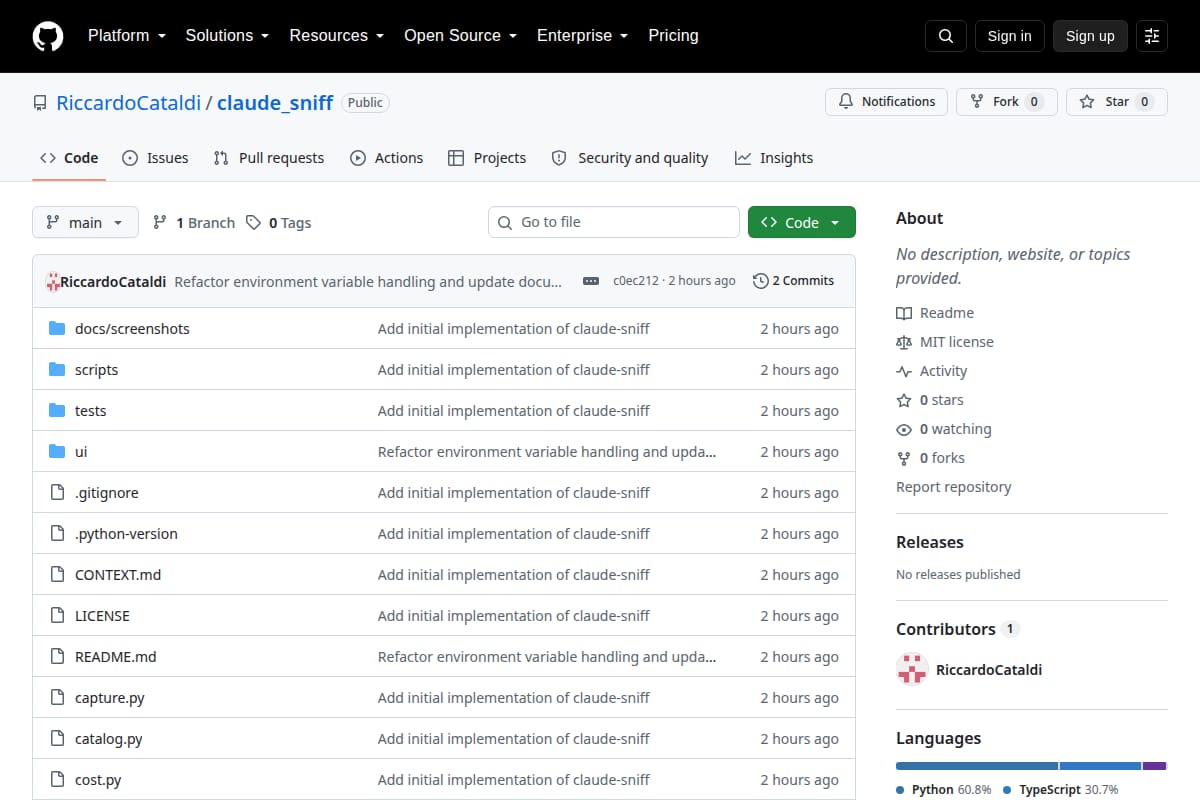
Task: Go to the Pricing page
Action: pos(673,36)
